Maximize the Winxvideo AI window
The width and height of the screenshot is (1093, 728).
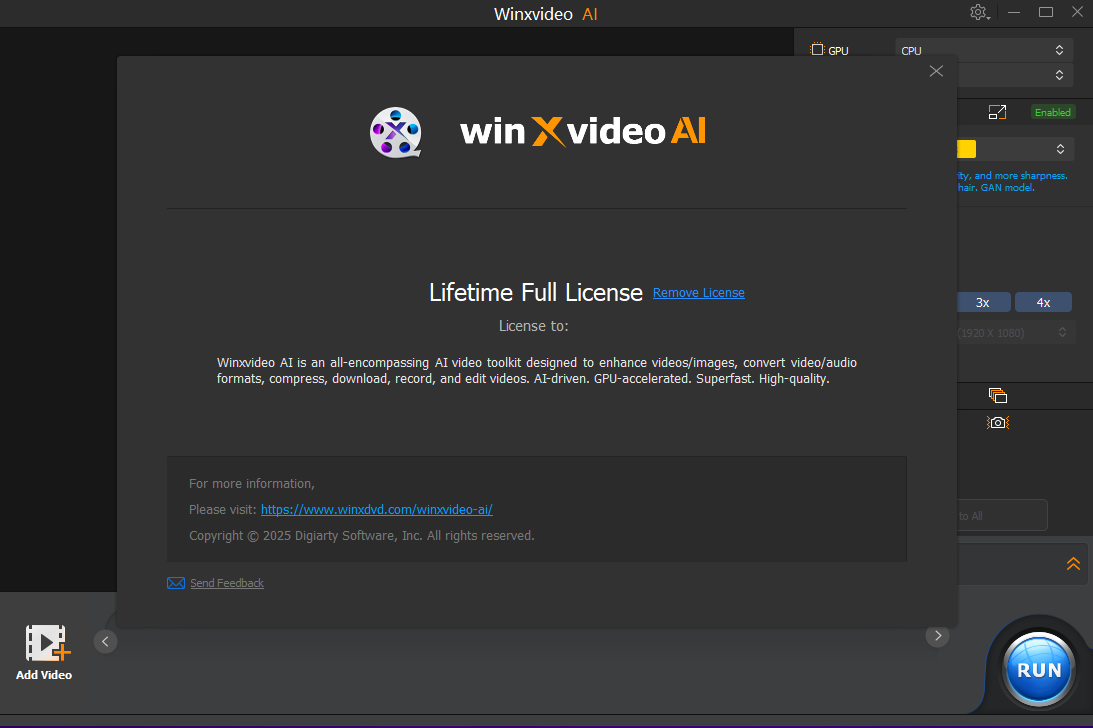[1046, 13]
